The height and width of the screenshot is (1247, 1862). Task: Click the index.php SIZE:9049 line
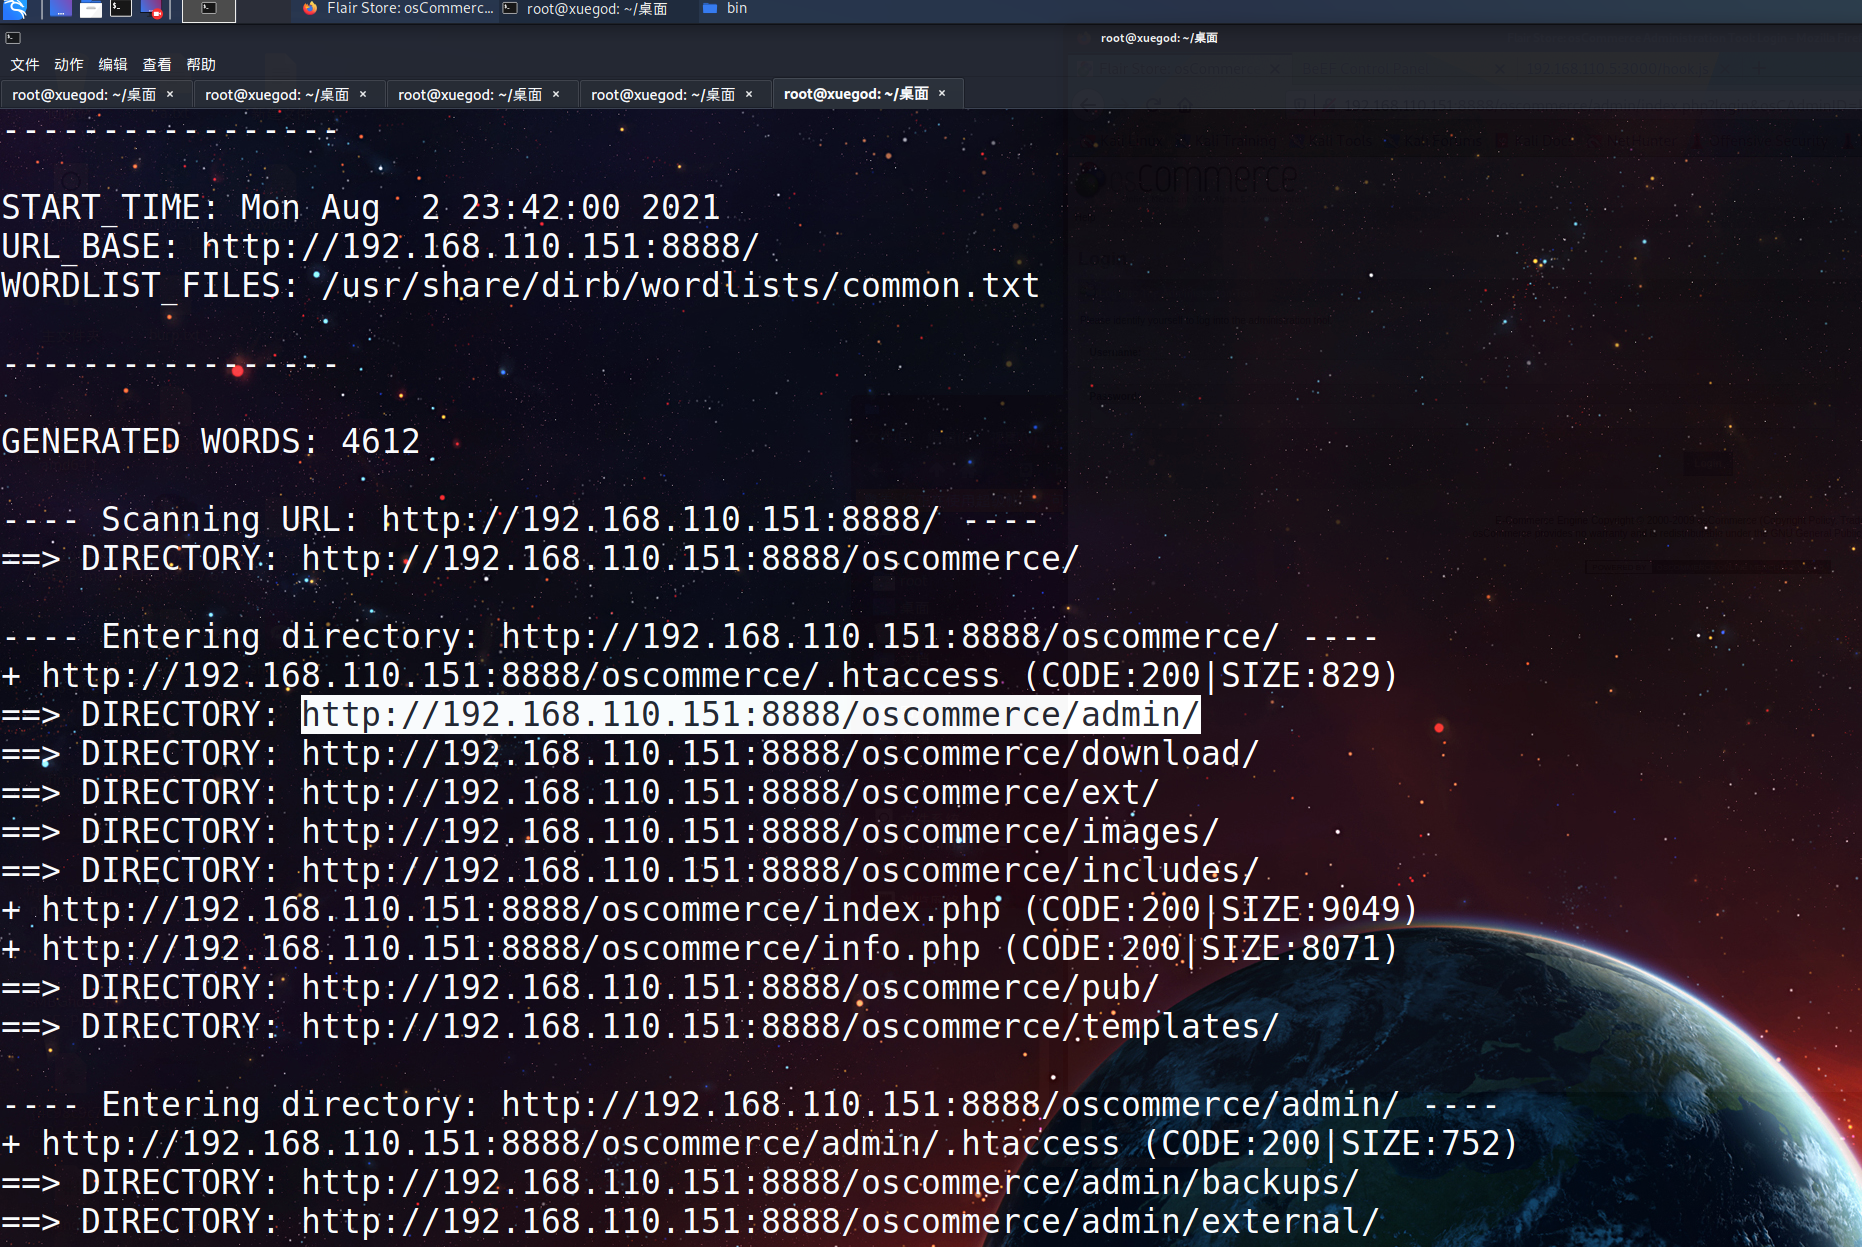(x=709, y=910)
